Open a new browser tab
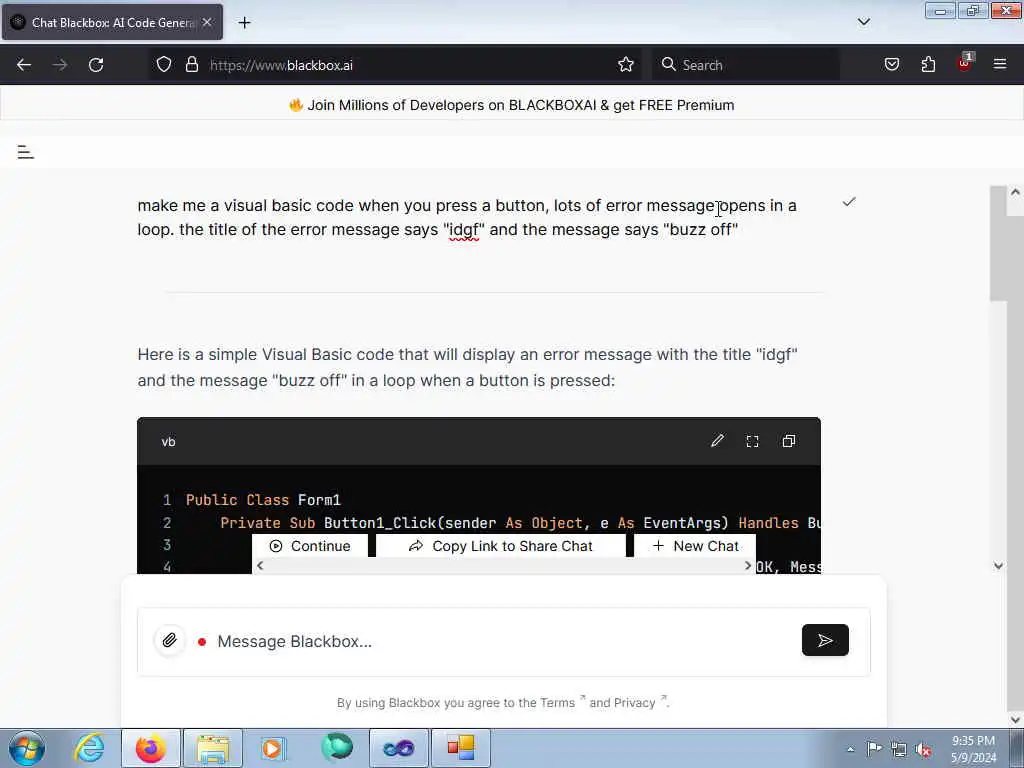Image resolution: width=1024 pixels, height=768 pixels. tap(244, 23)
